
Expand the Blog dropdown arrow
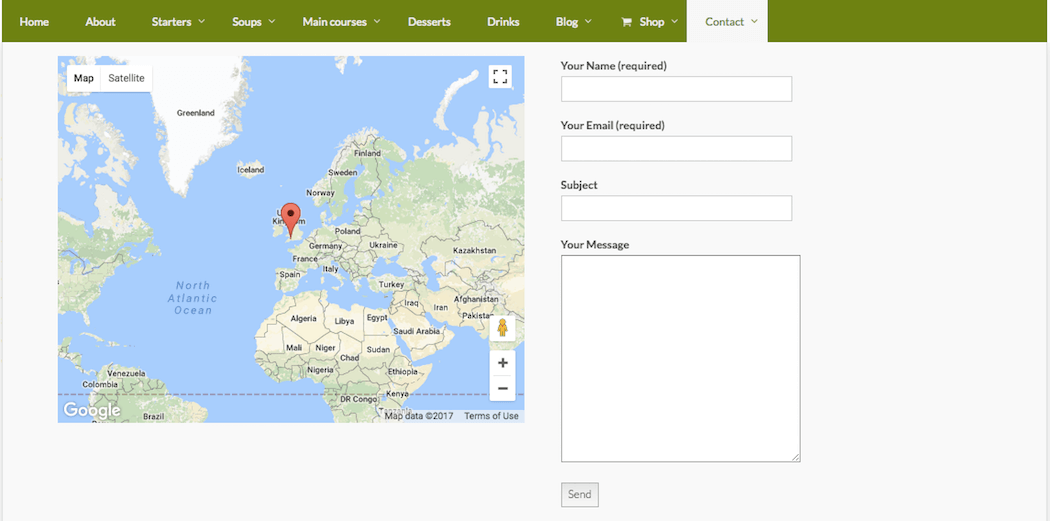coord(588,21)
